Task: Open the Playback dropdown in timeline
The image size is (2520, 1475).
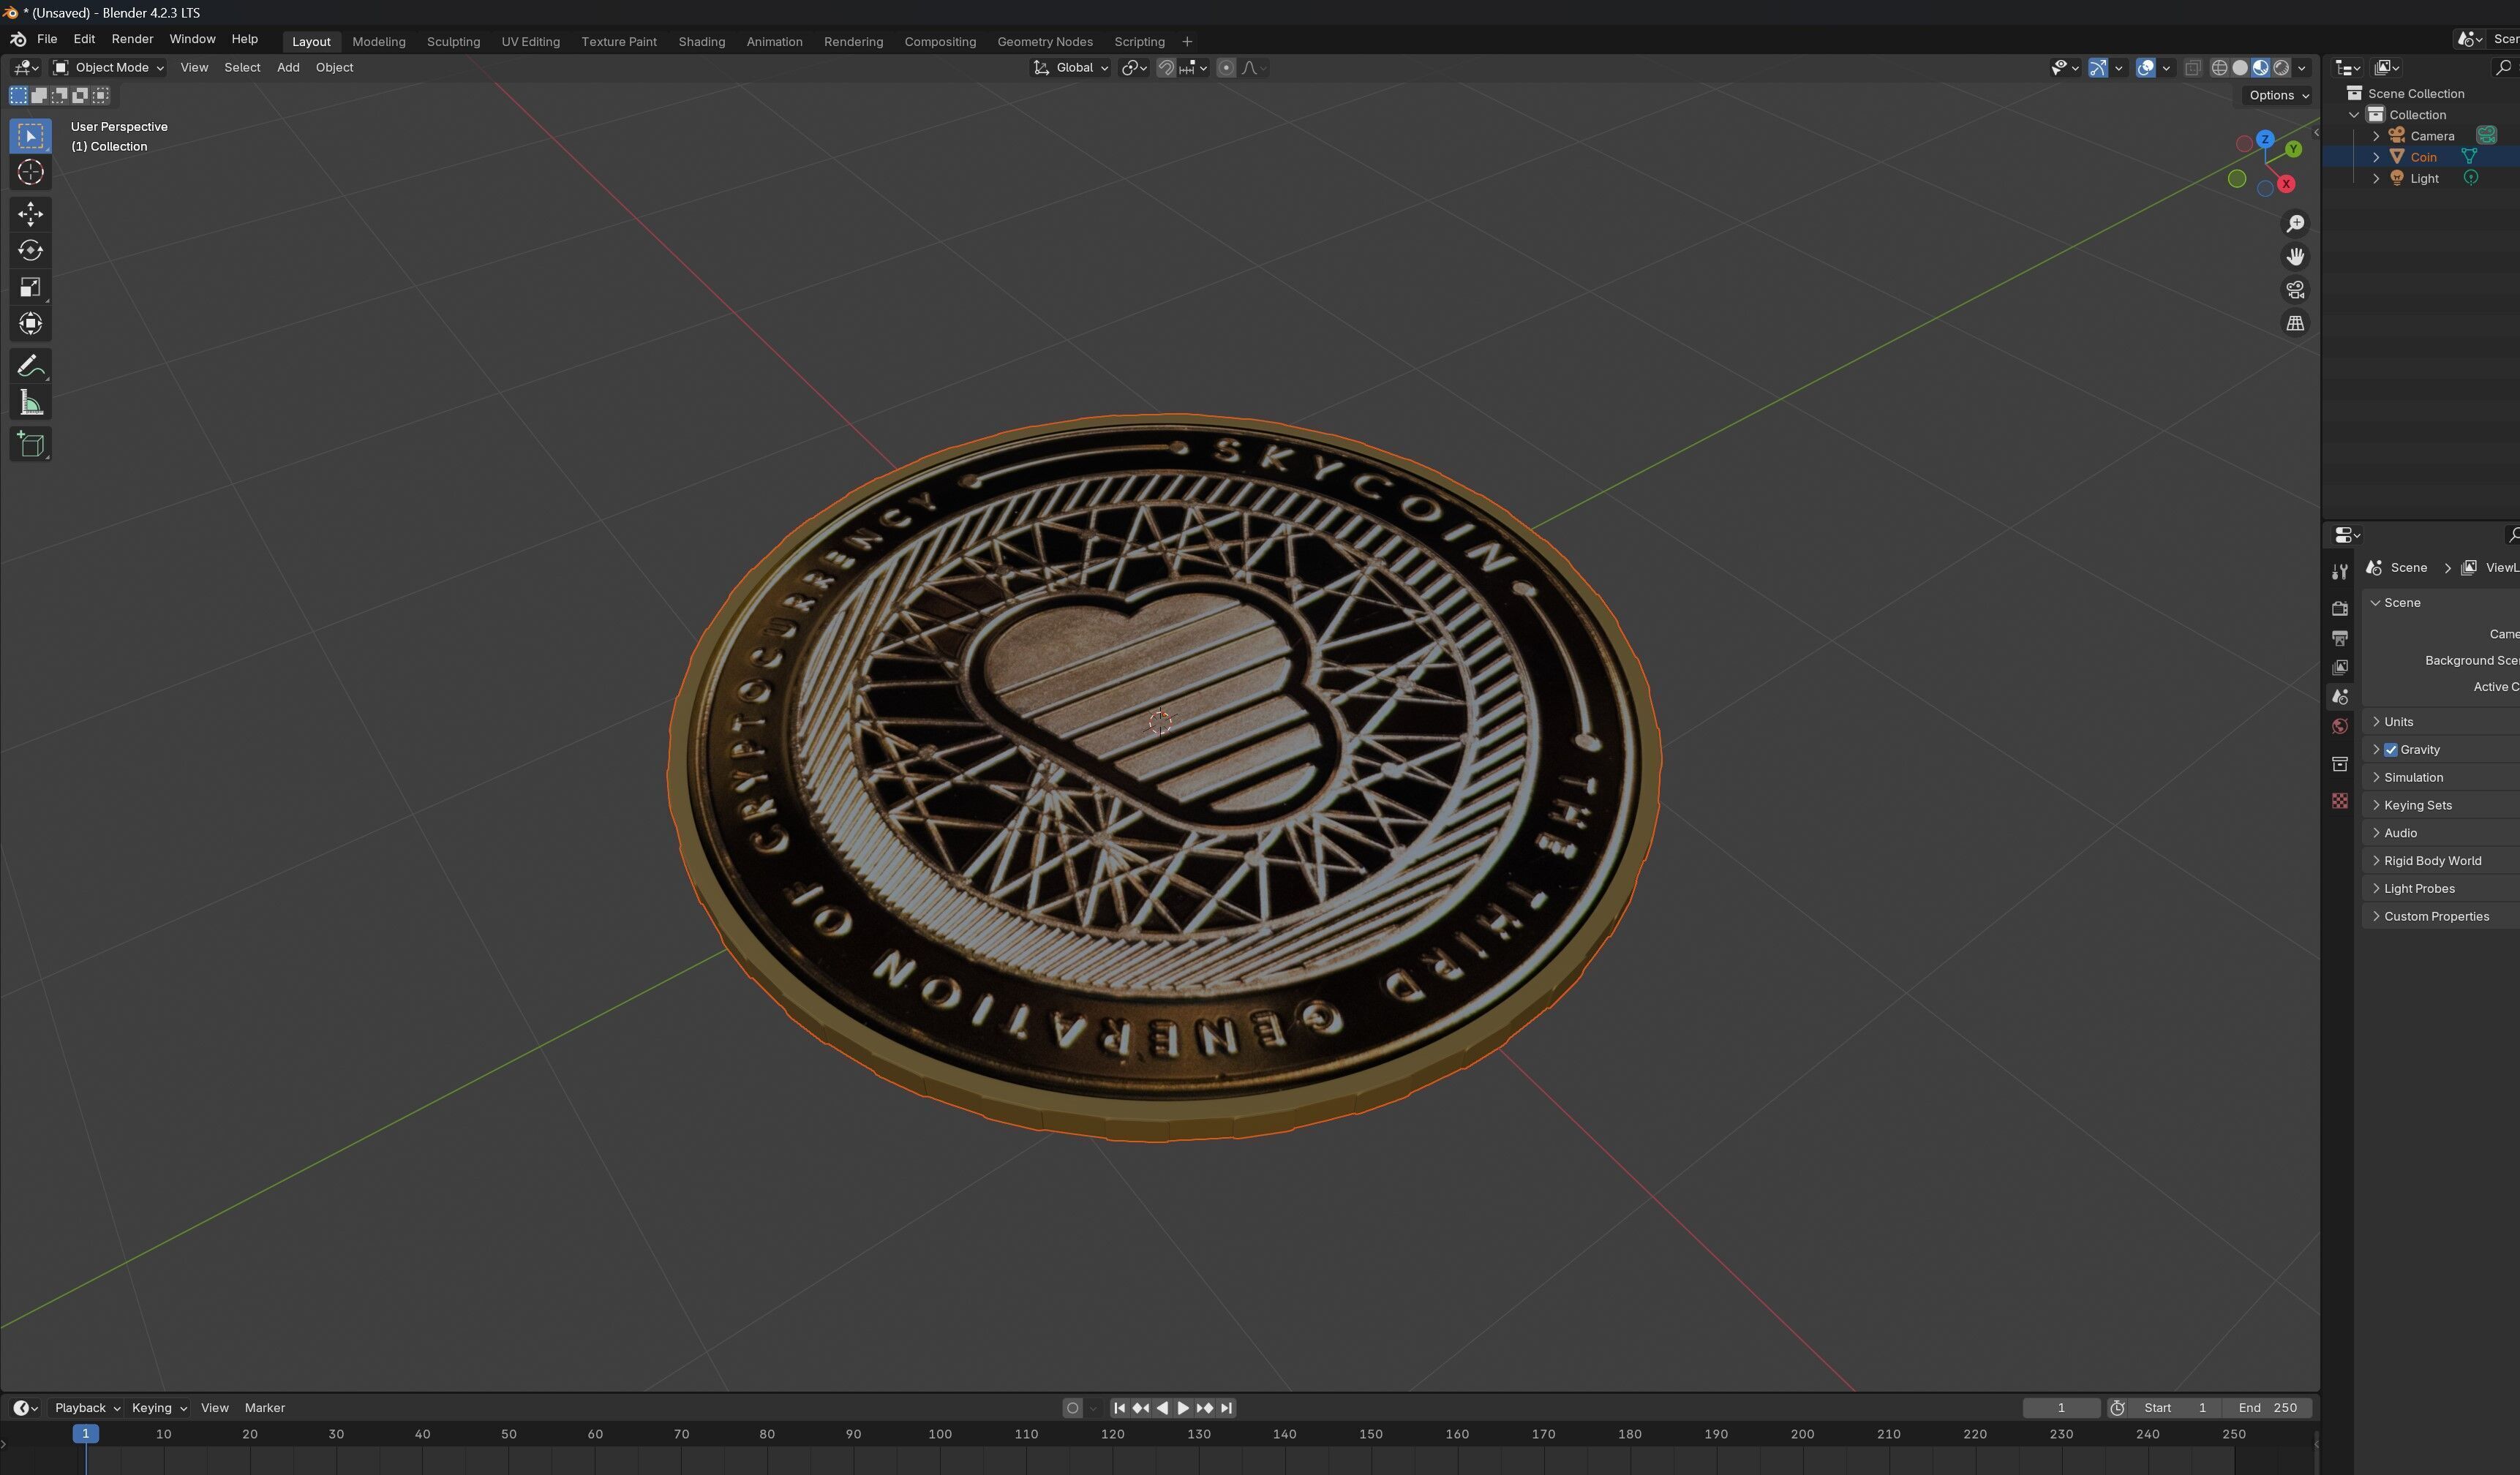Action: click(87, 1408)
